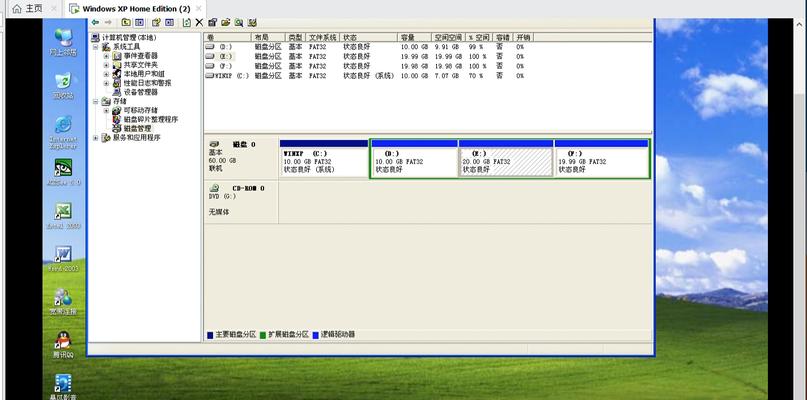Sort by the 状态 column header
This screenshot has width=807, height=400.
pos(369,38)
